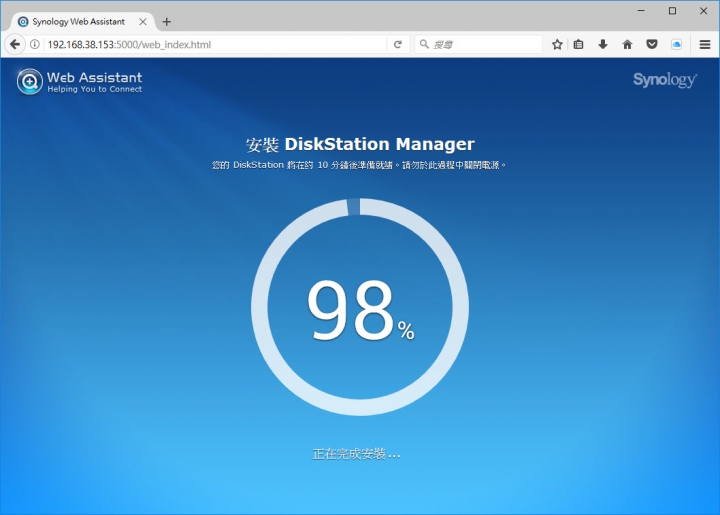The height and width of the screenshot is (515, 720).
Task: Click the 'Helping You to Connect' tagline
Action: click(x=95, y=89)
